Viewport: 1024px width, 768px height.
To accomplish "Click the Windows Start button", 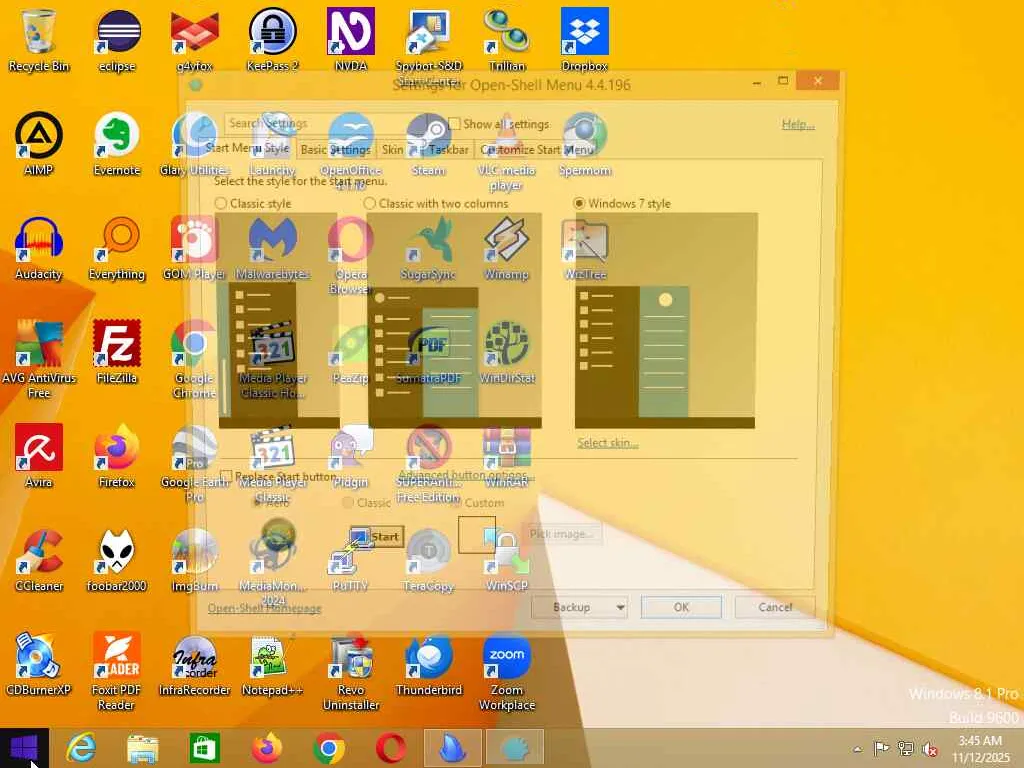I will [24, 748].
